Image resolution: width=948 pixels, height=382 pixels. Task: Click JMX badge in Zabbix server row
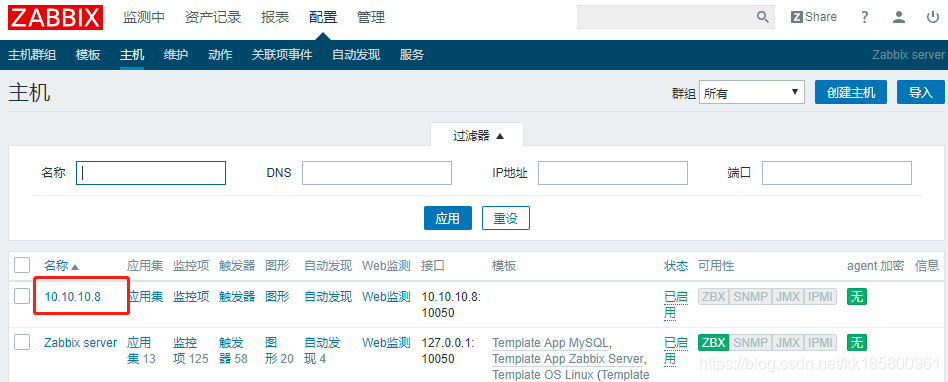[x=788, y=343]
